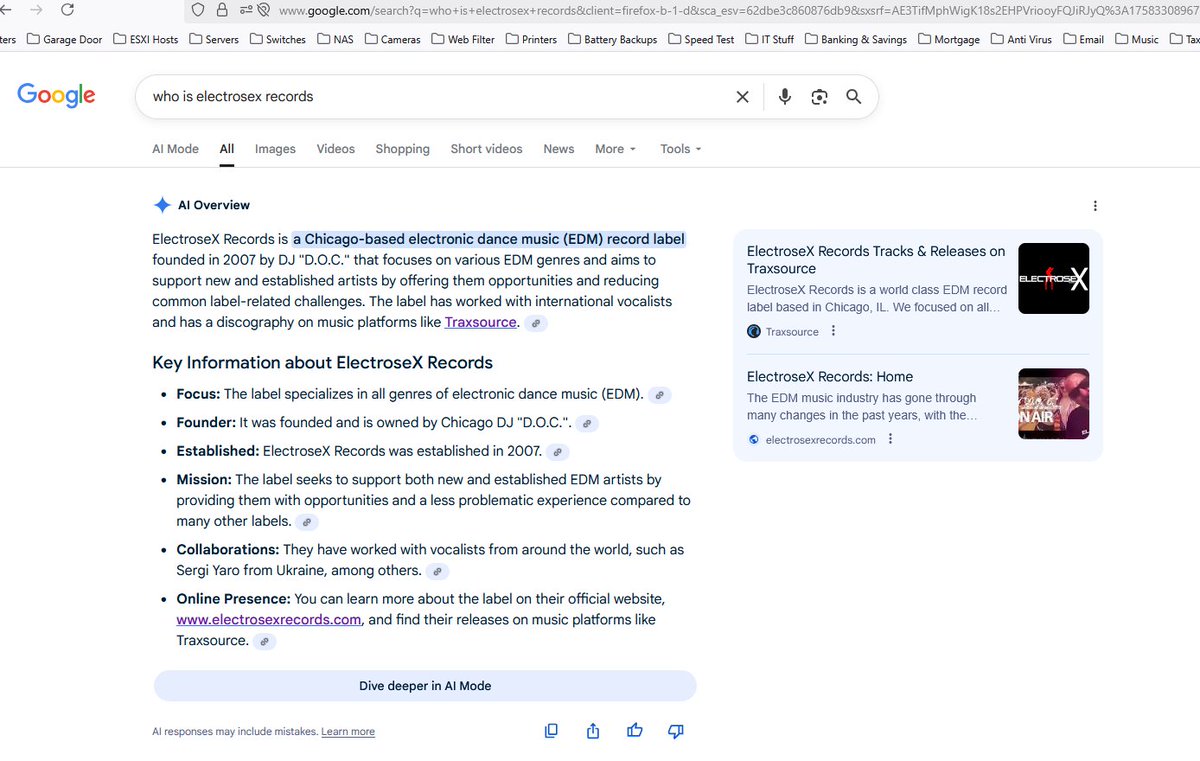Follow the Traxsource link in the overview

(481, 322)
